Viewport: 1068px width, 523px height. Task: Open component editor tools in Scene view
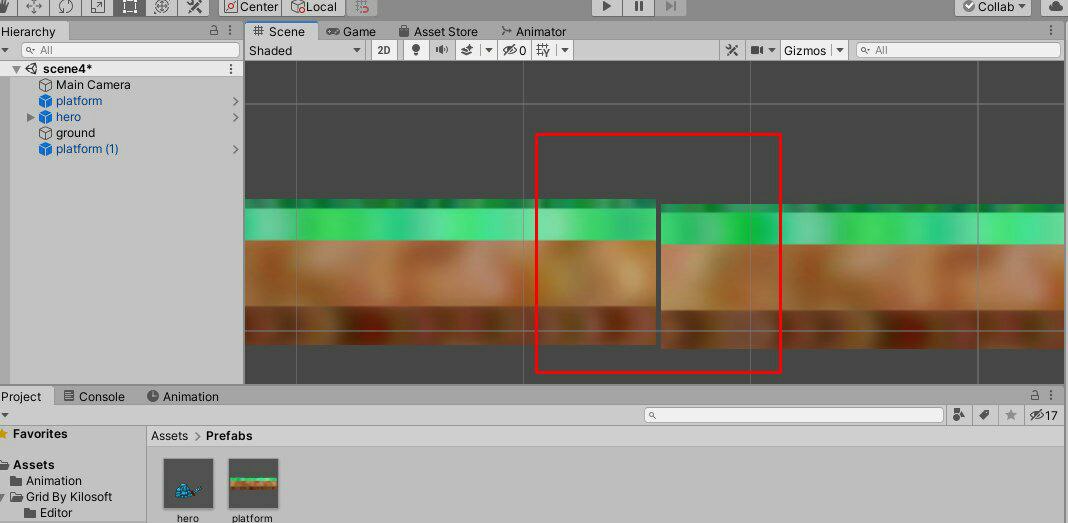coord(732,50)
